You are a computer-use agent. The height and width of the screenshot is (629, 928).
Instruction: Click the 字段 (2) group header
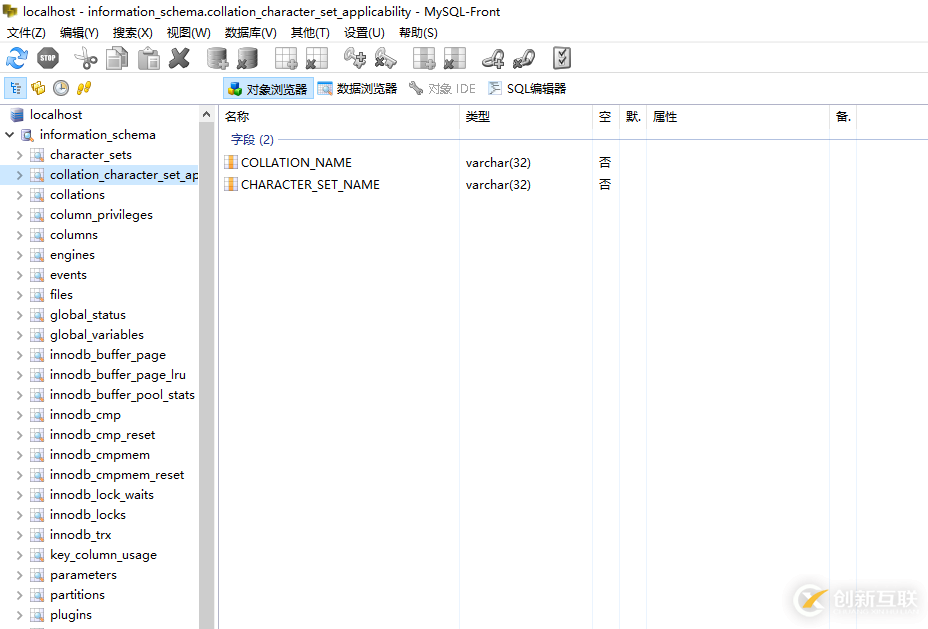tap(252, 140)
